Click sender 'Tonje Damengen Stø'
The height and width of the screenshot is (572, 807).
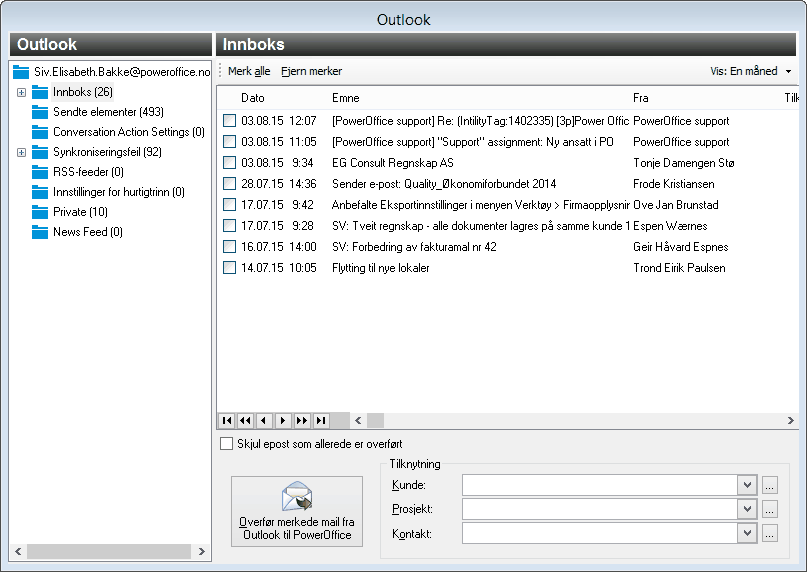tap(683, 163)
